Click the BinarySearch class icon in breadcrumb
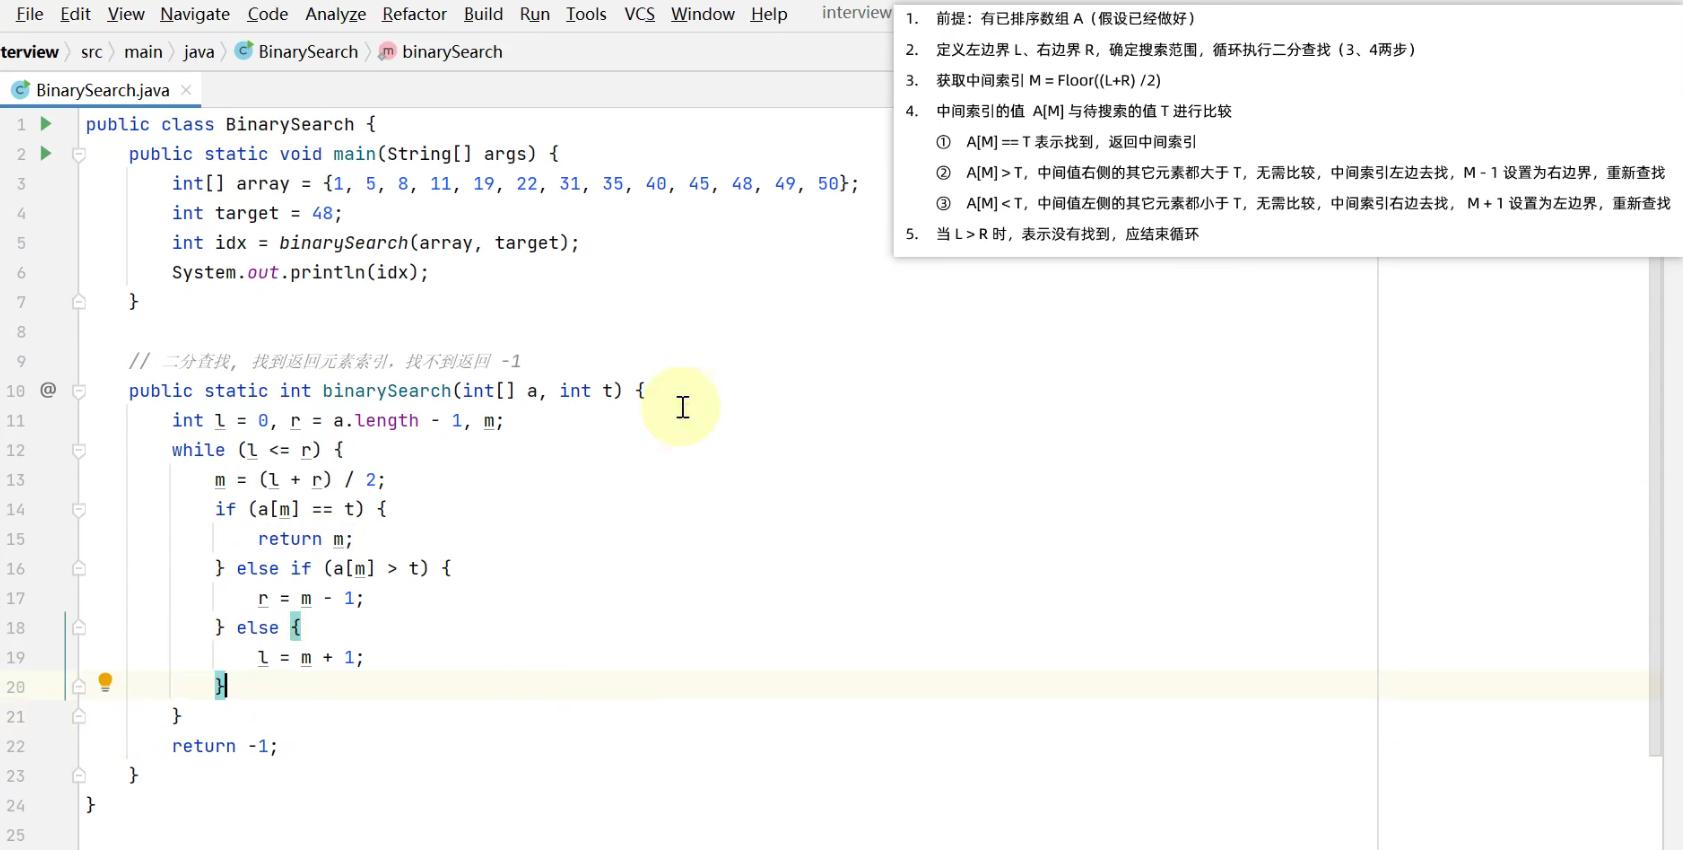Viewport: 1683px width, 850px height. (243, 52)
